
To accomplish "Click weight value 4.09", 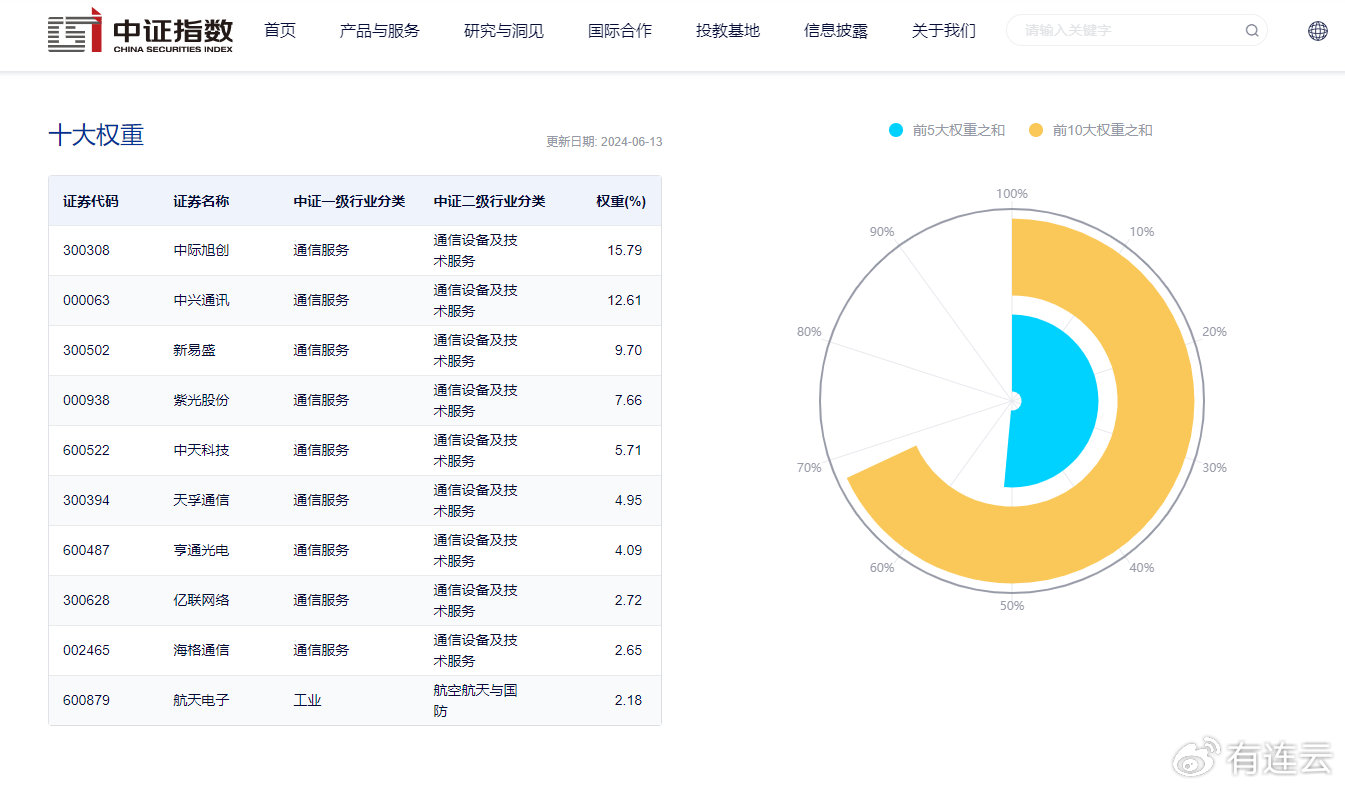I will coord(629,550).
